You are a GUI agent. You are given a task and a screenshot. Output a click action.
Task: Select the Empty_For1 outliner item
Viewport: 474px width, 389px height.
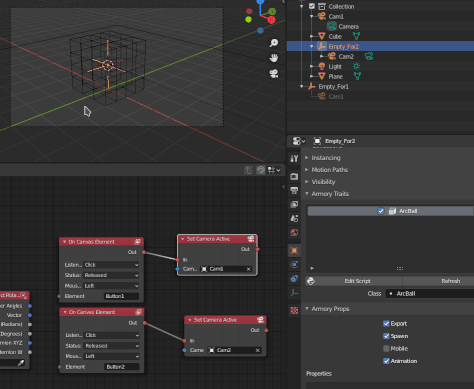(333, 86)
